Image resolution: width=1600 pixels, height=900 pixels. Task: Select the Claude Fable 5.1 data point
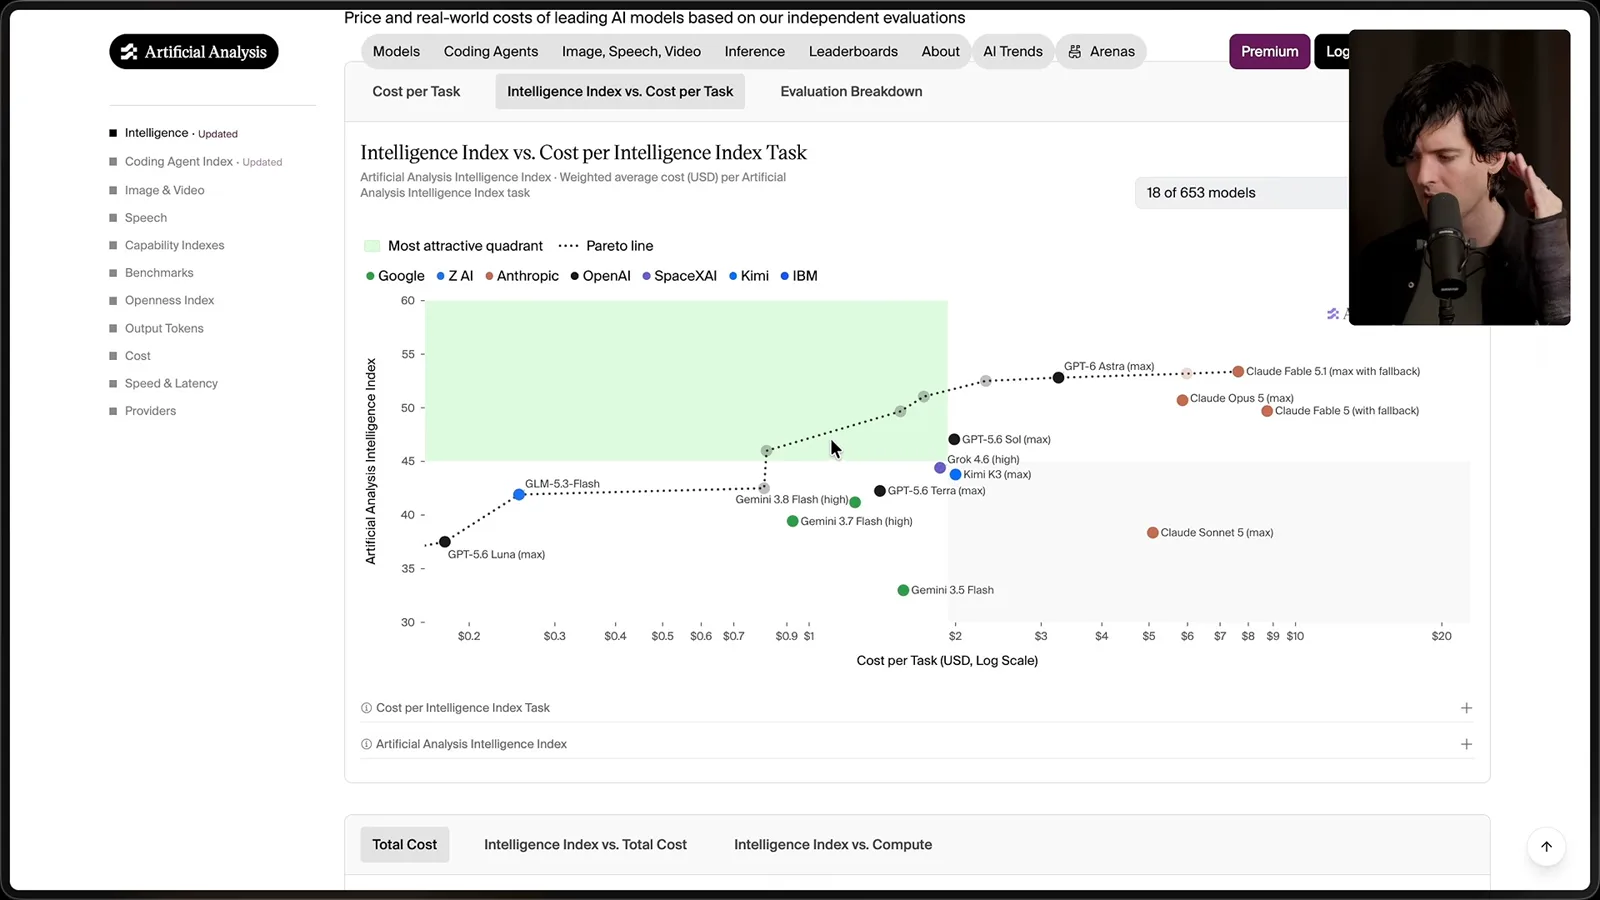coord(1238,372)
